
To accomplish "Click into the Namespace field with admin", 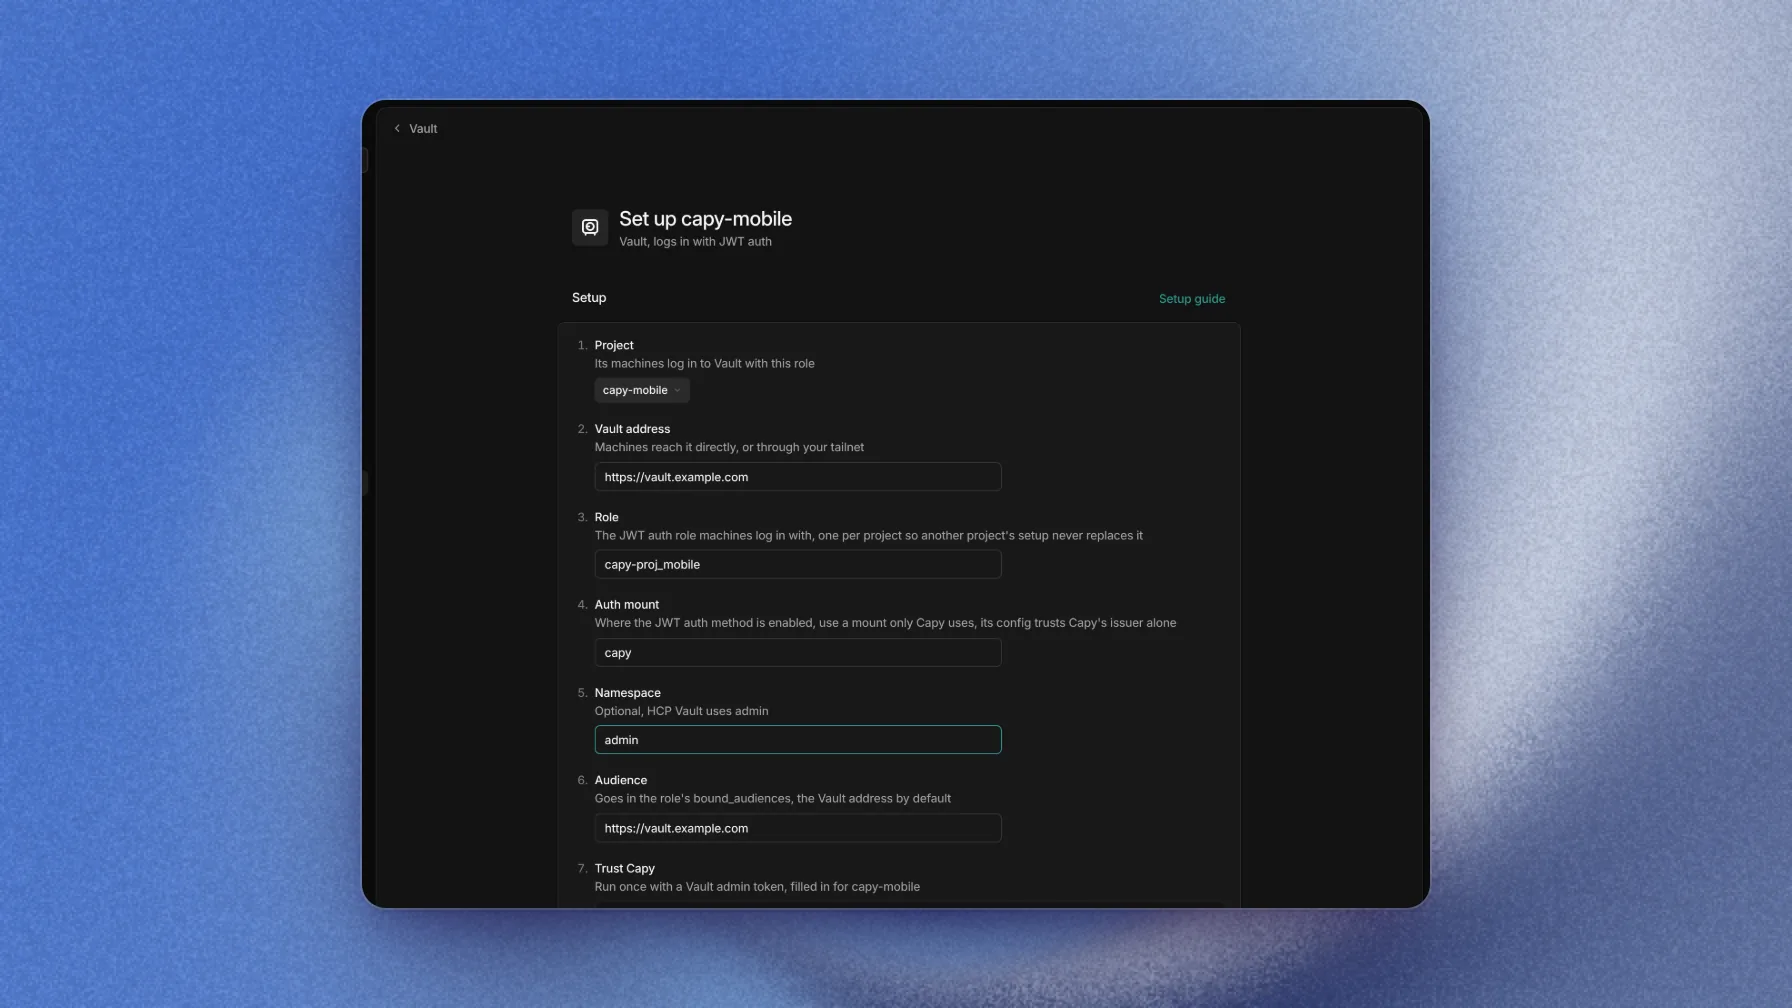I will 798,740.
